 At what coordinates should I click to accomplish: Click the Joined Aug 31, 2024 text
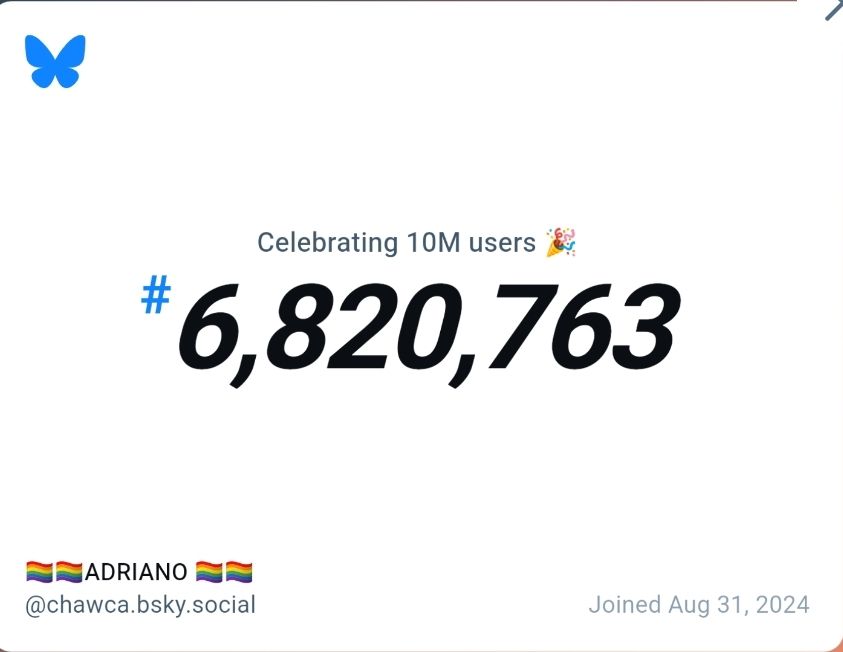click(x=699, y=605)
